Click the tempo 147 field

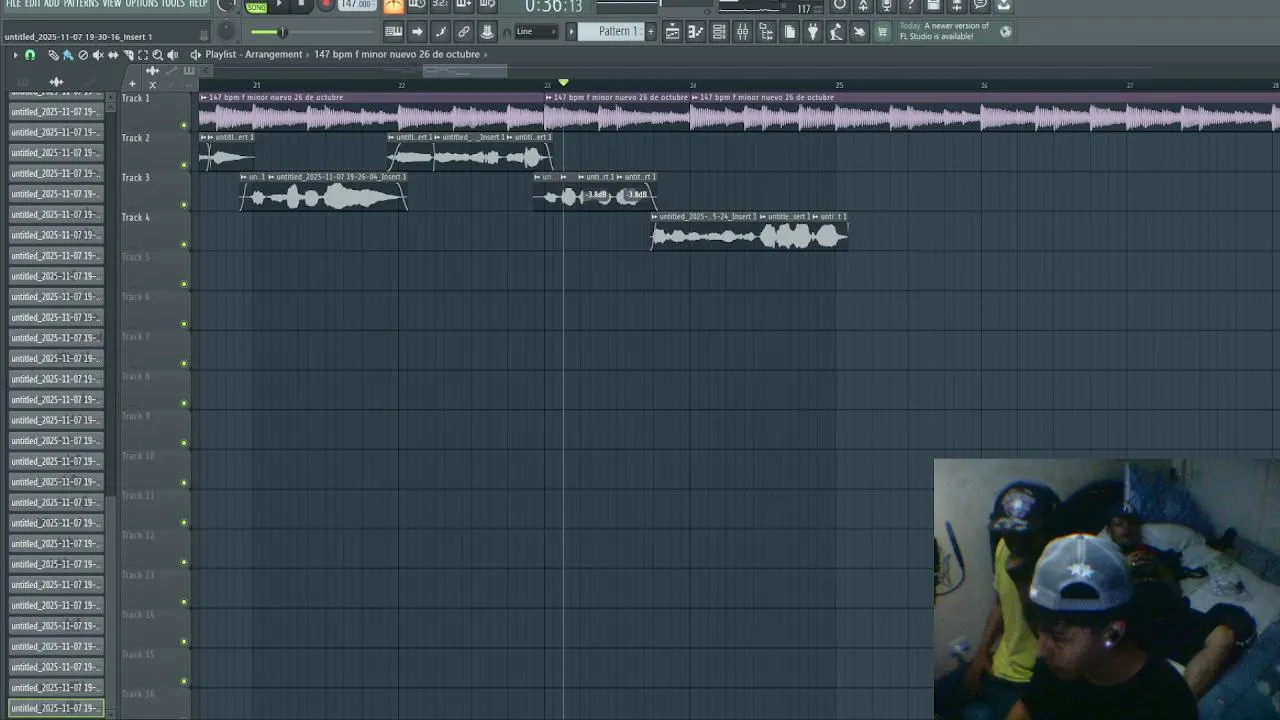356,5
